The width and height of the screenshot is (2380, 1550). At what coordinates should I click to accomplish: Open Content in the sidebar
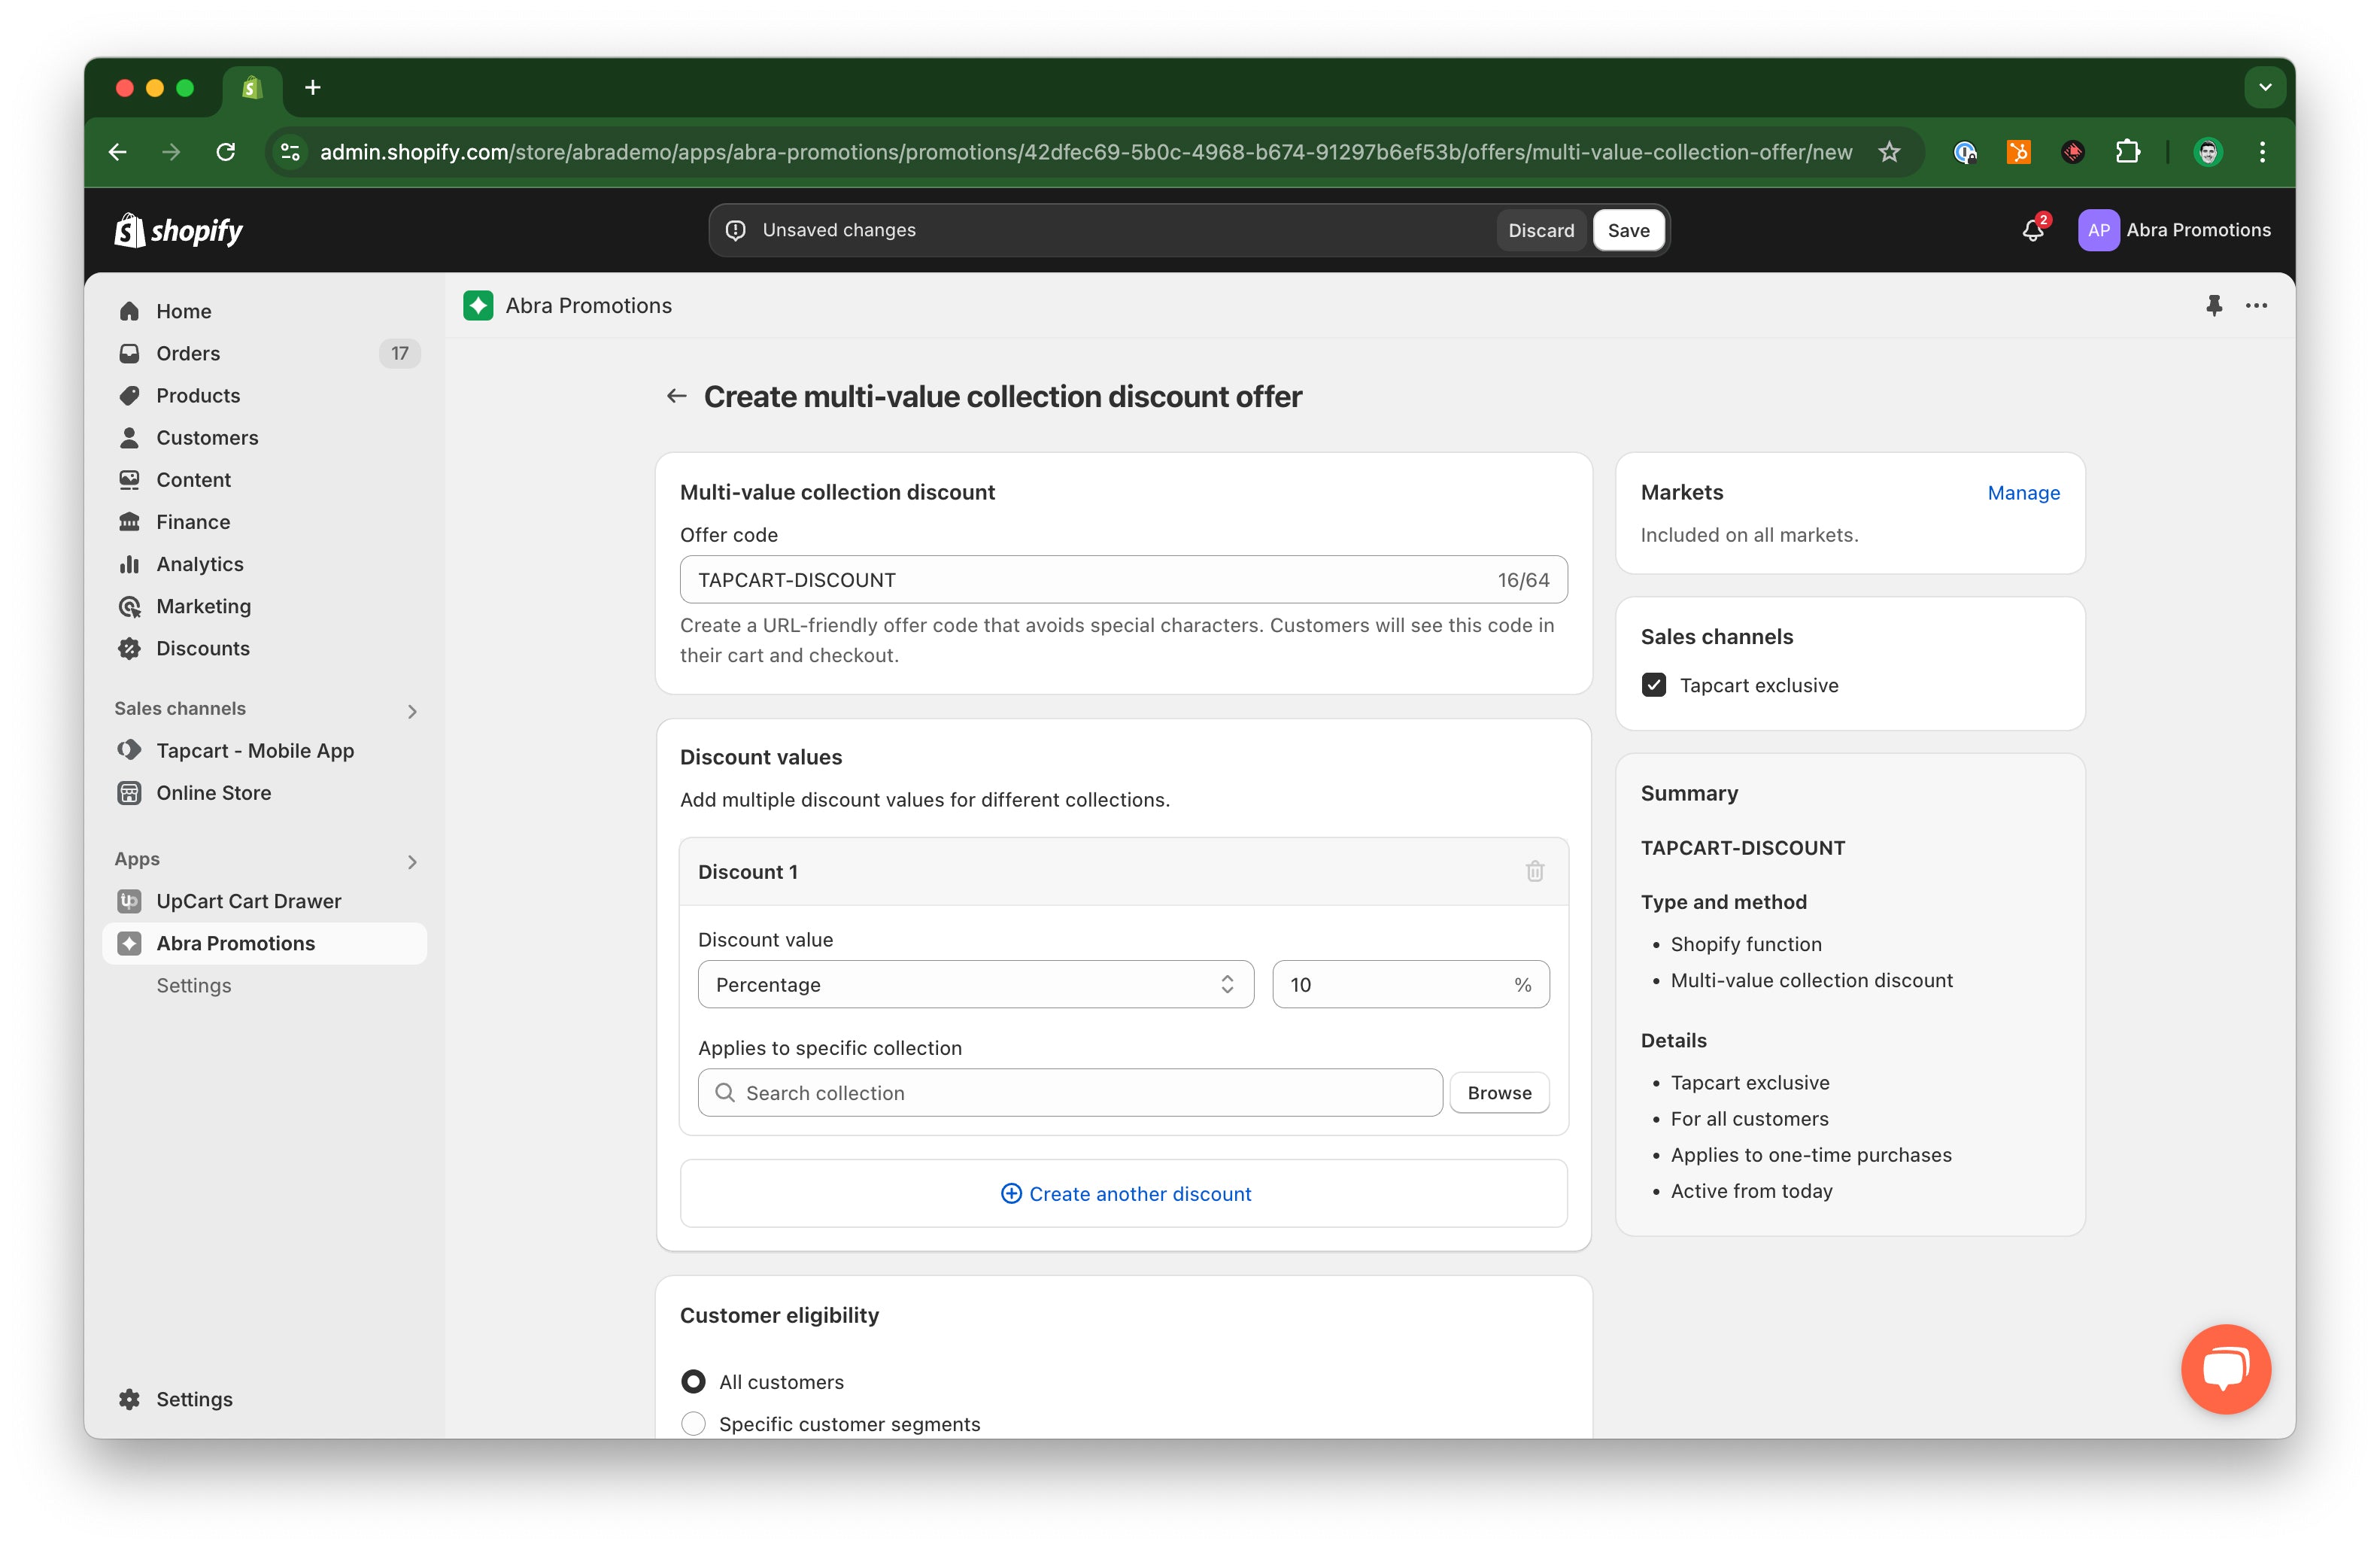(265, 480)
